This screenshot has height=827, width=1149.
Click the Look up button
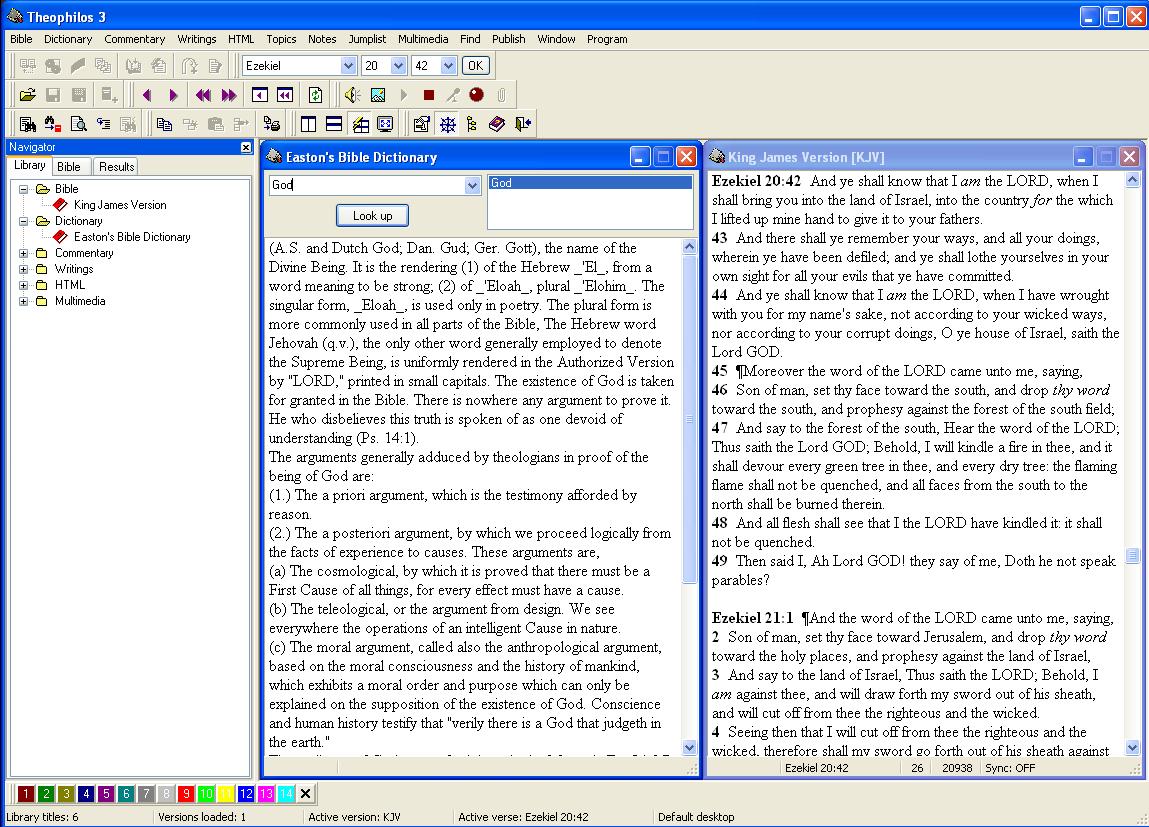[372, 215]
